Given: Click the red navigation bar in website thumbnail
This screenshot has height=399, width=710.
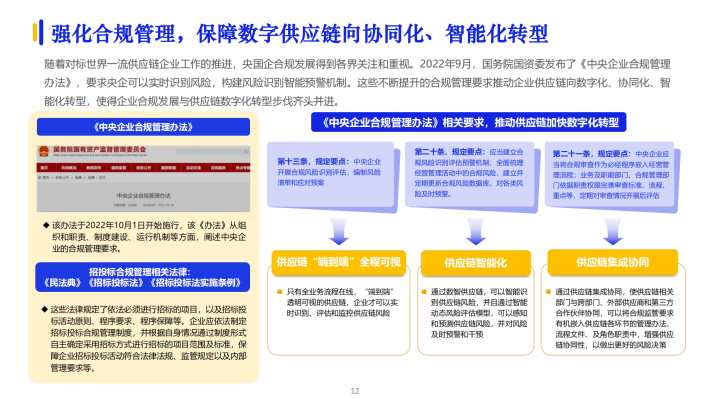Looking at the screenshot, I should click(143, 168).
